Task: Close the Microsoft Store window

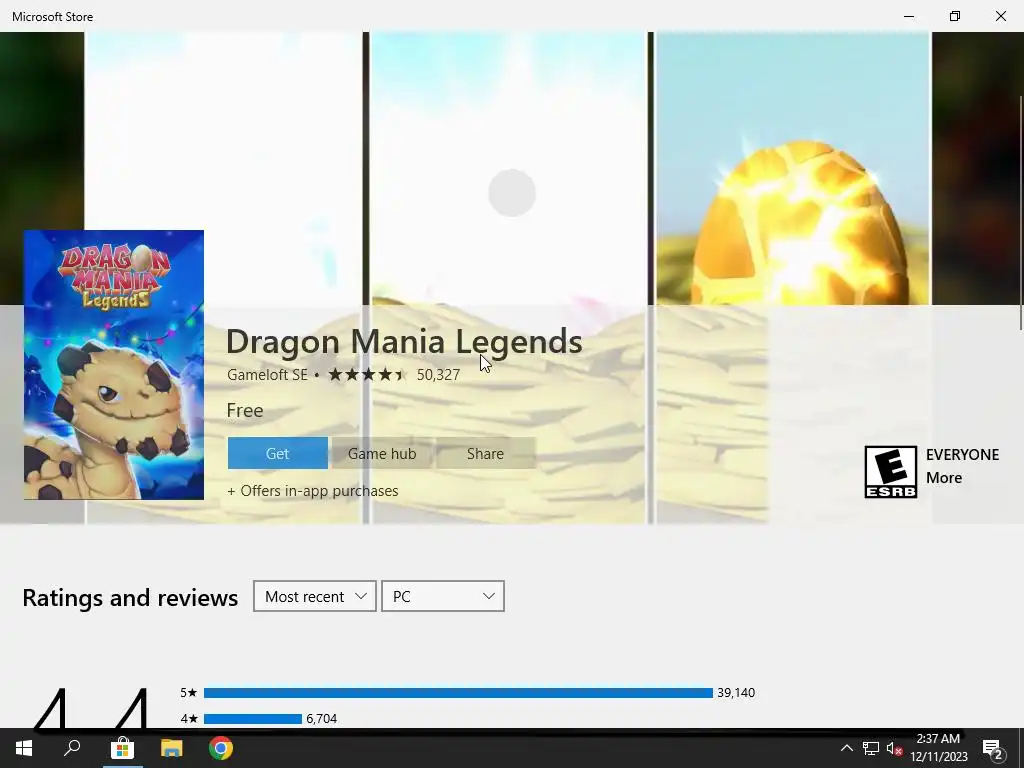Action: coord(1000,16)
